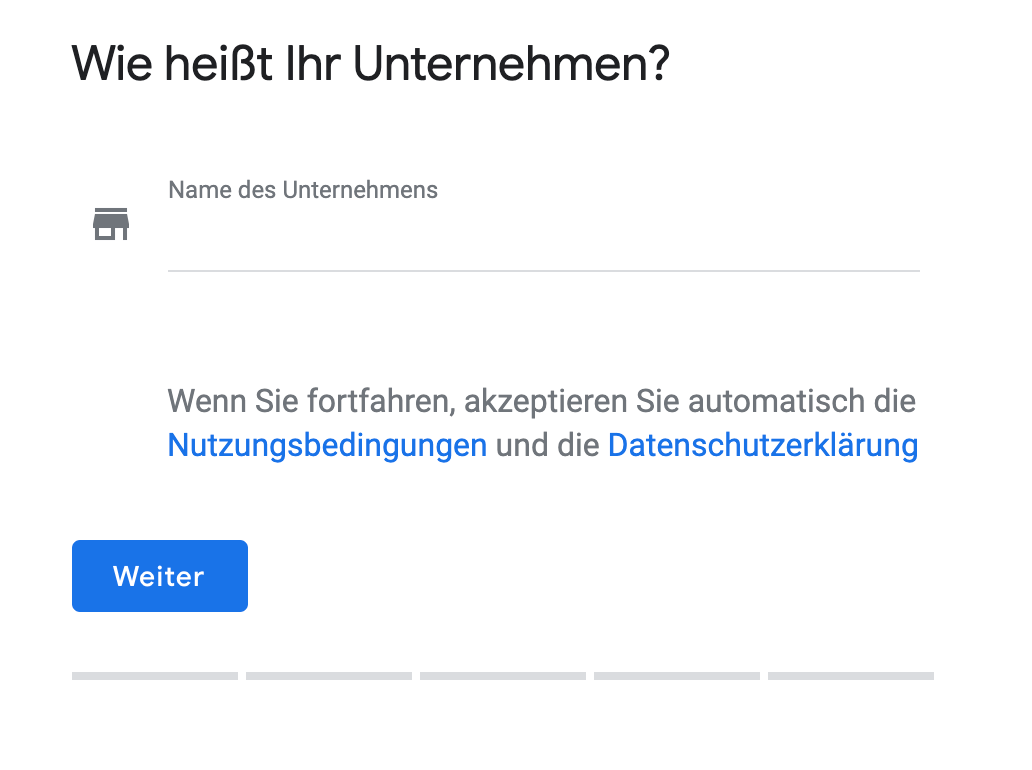
Task: Click the Weiter continue button
Action: [x=159, y=575]
